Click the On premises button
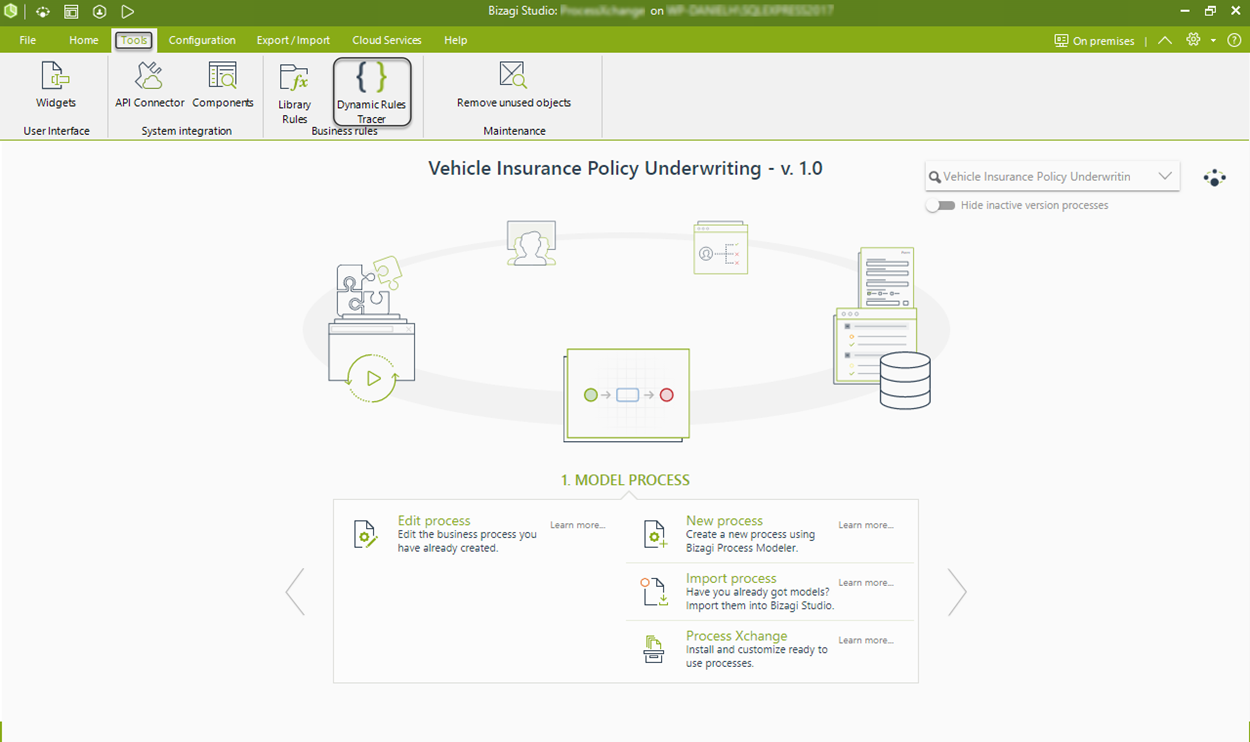 (1094, 41)
